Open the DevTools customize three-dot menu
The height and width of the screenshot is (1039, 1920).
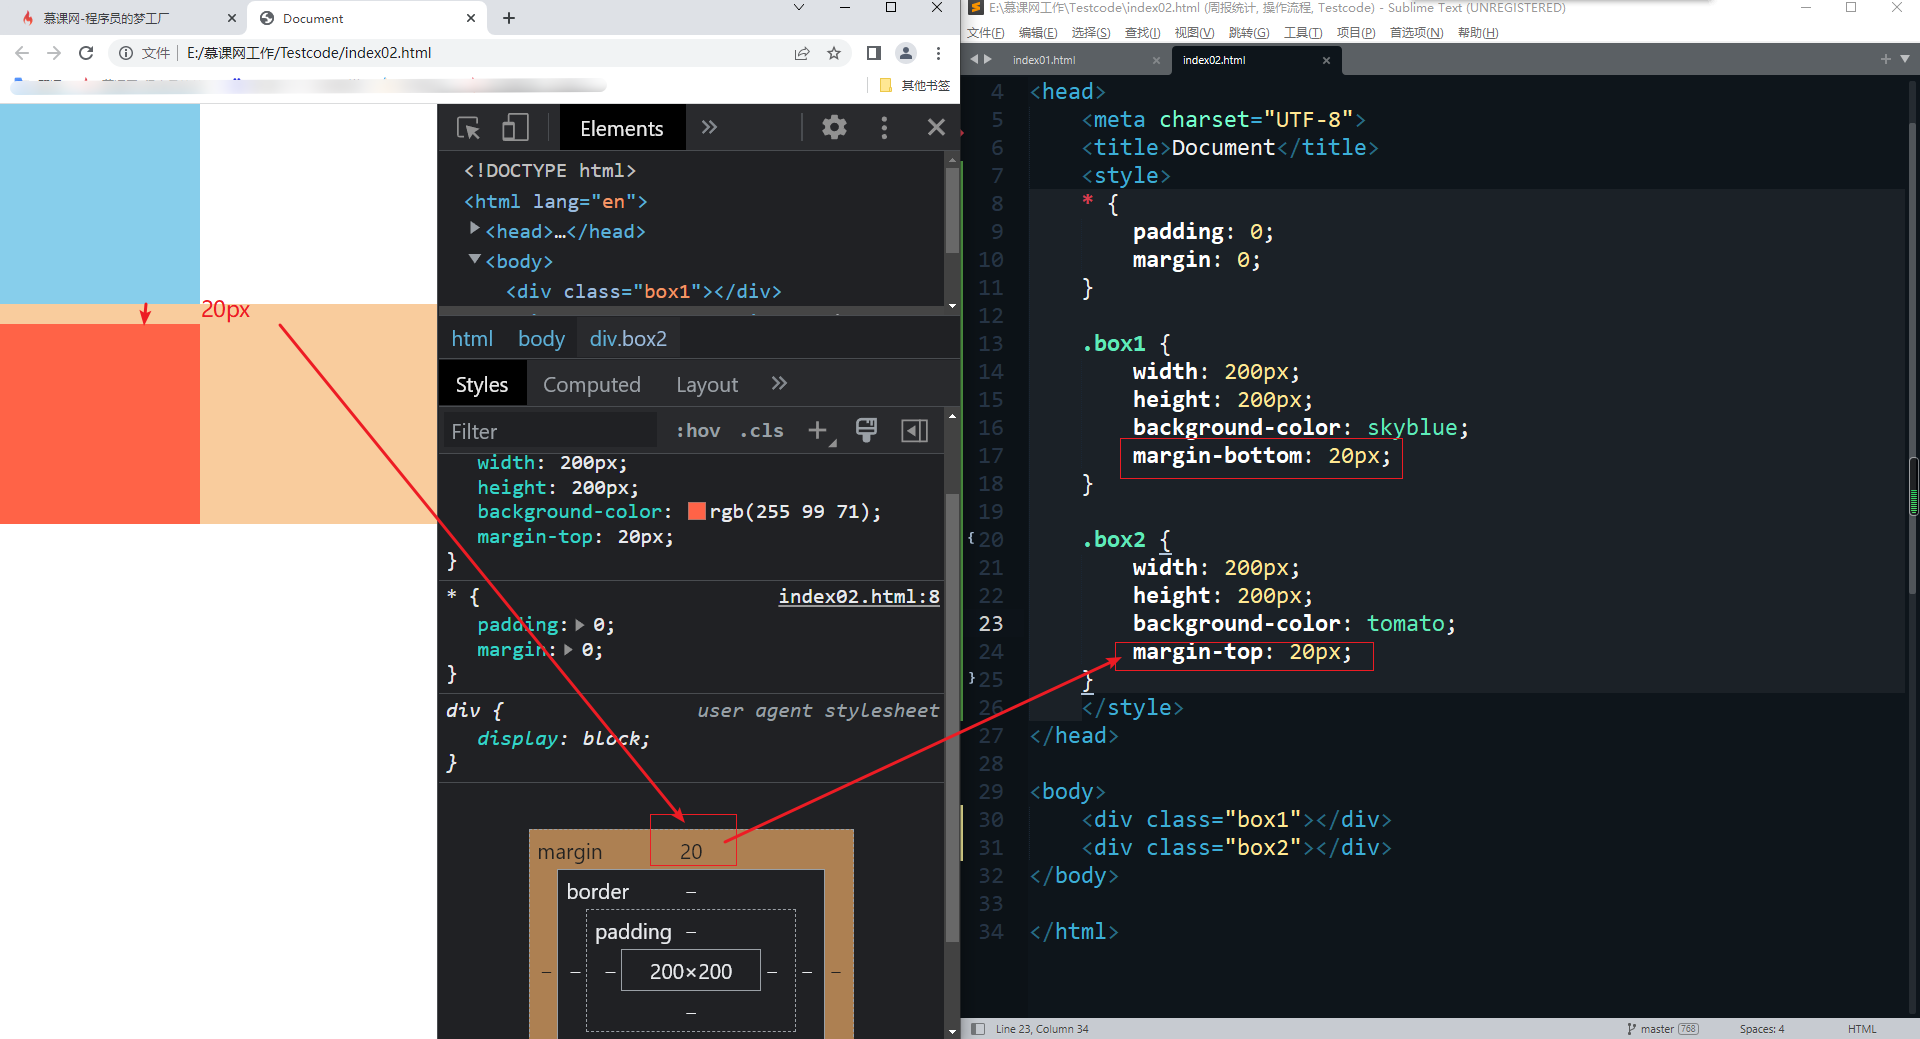[884, 127]
